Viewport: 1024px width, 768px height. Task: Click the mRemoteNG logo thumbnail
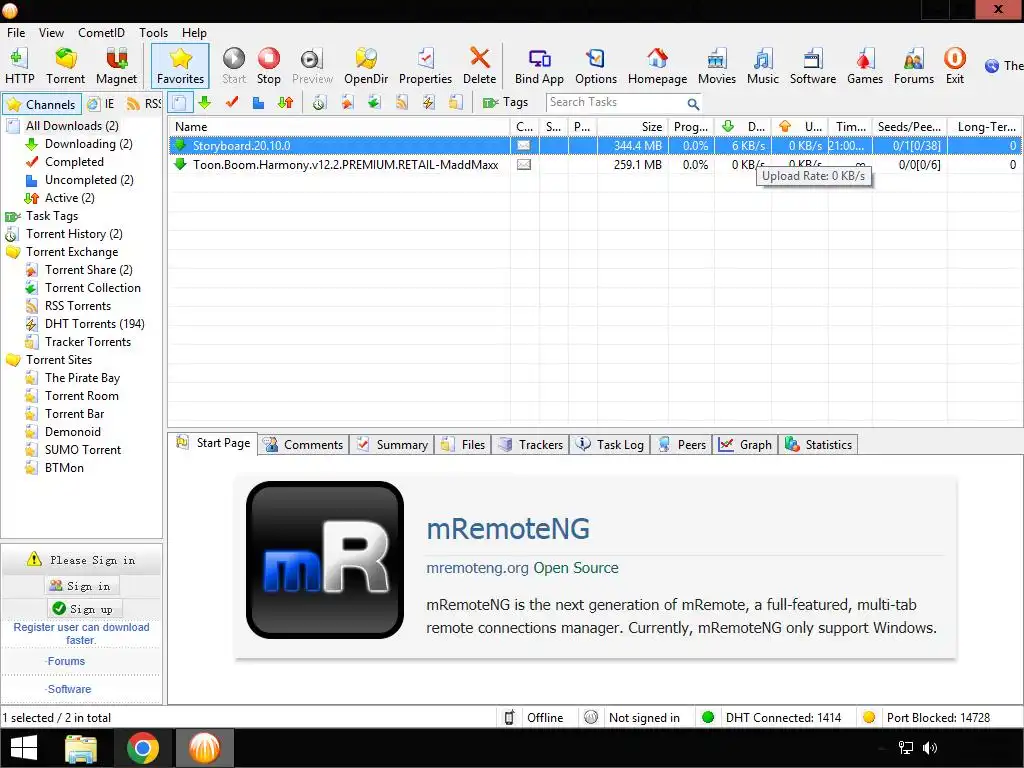(325, 560)
